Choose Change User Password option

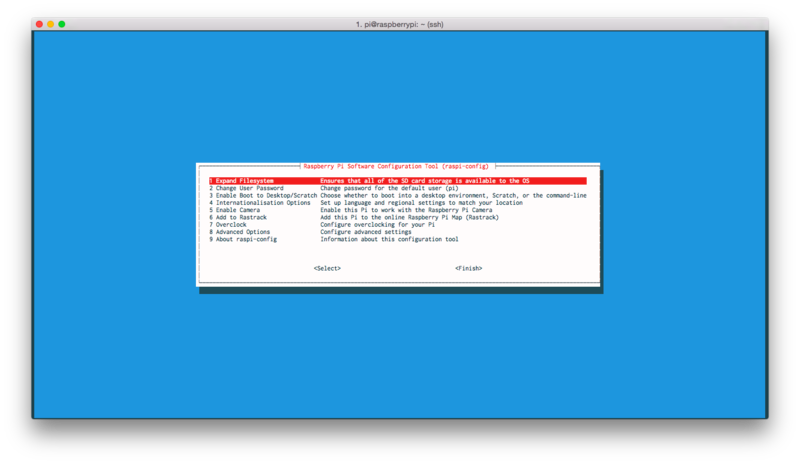pos(246,188)
